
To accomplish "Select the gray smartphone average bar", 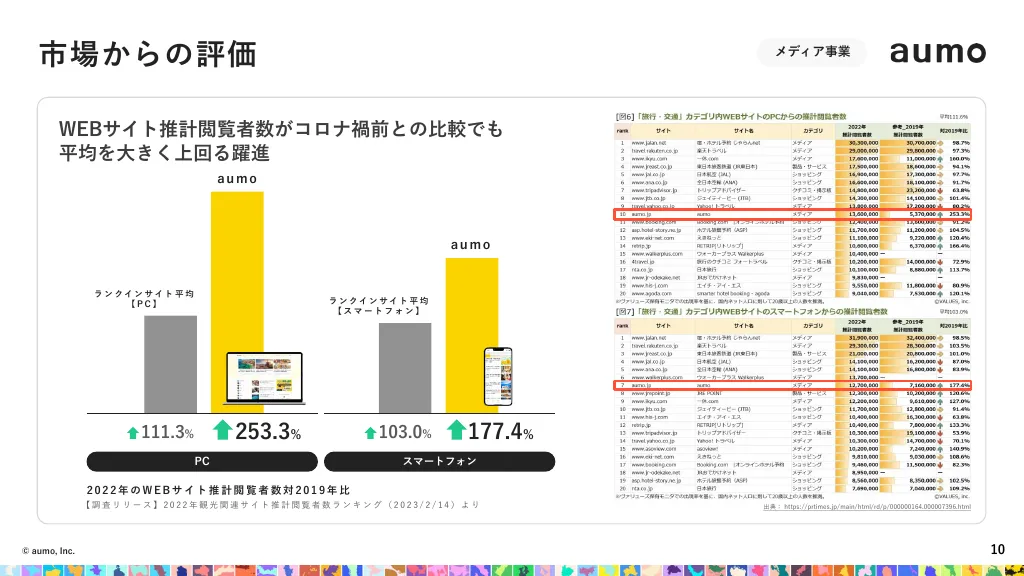I will coord(405,368).
